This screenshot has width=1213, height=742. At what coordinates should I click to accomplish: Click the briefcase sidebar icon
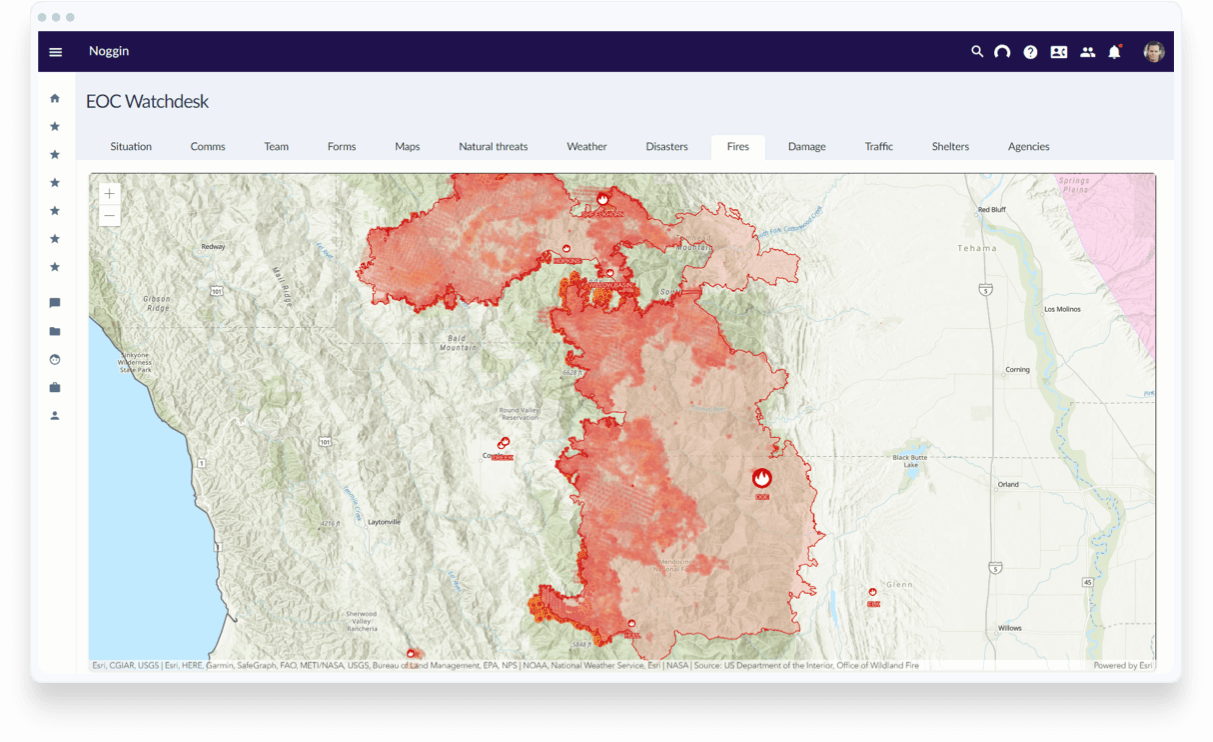[55, 387]
